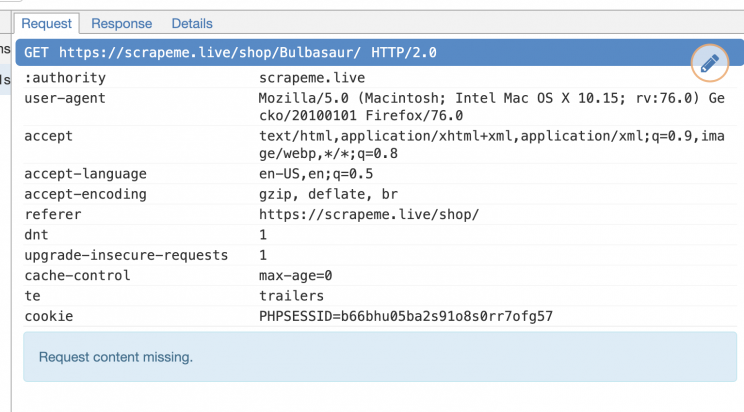Click the scrapeme.live authority value

point(312,77)
